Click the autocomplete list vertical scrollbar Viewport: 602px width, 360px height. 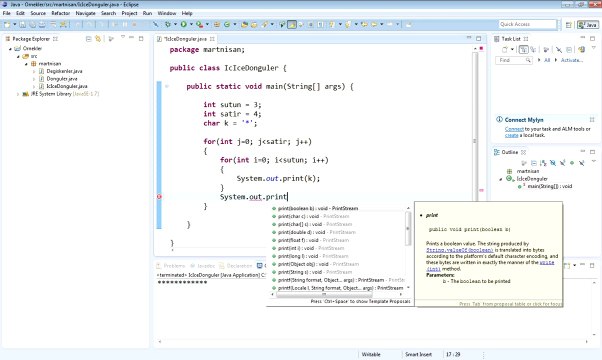tap(408, 228)
